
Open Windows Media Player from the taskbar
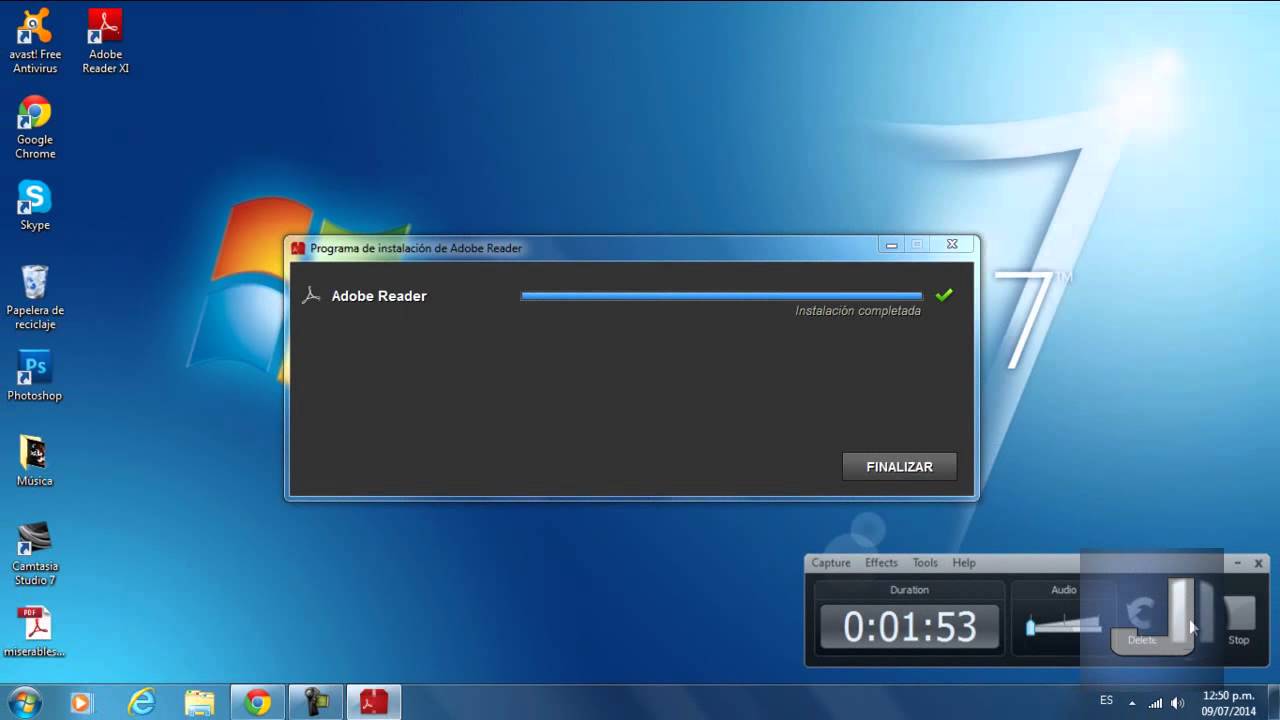81,703
